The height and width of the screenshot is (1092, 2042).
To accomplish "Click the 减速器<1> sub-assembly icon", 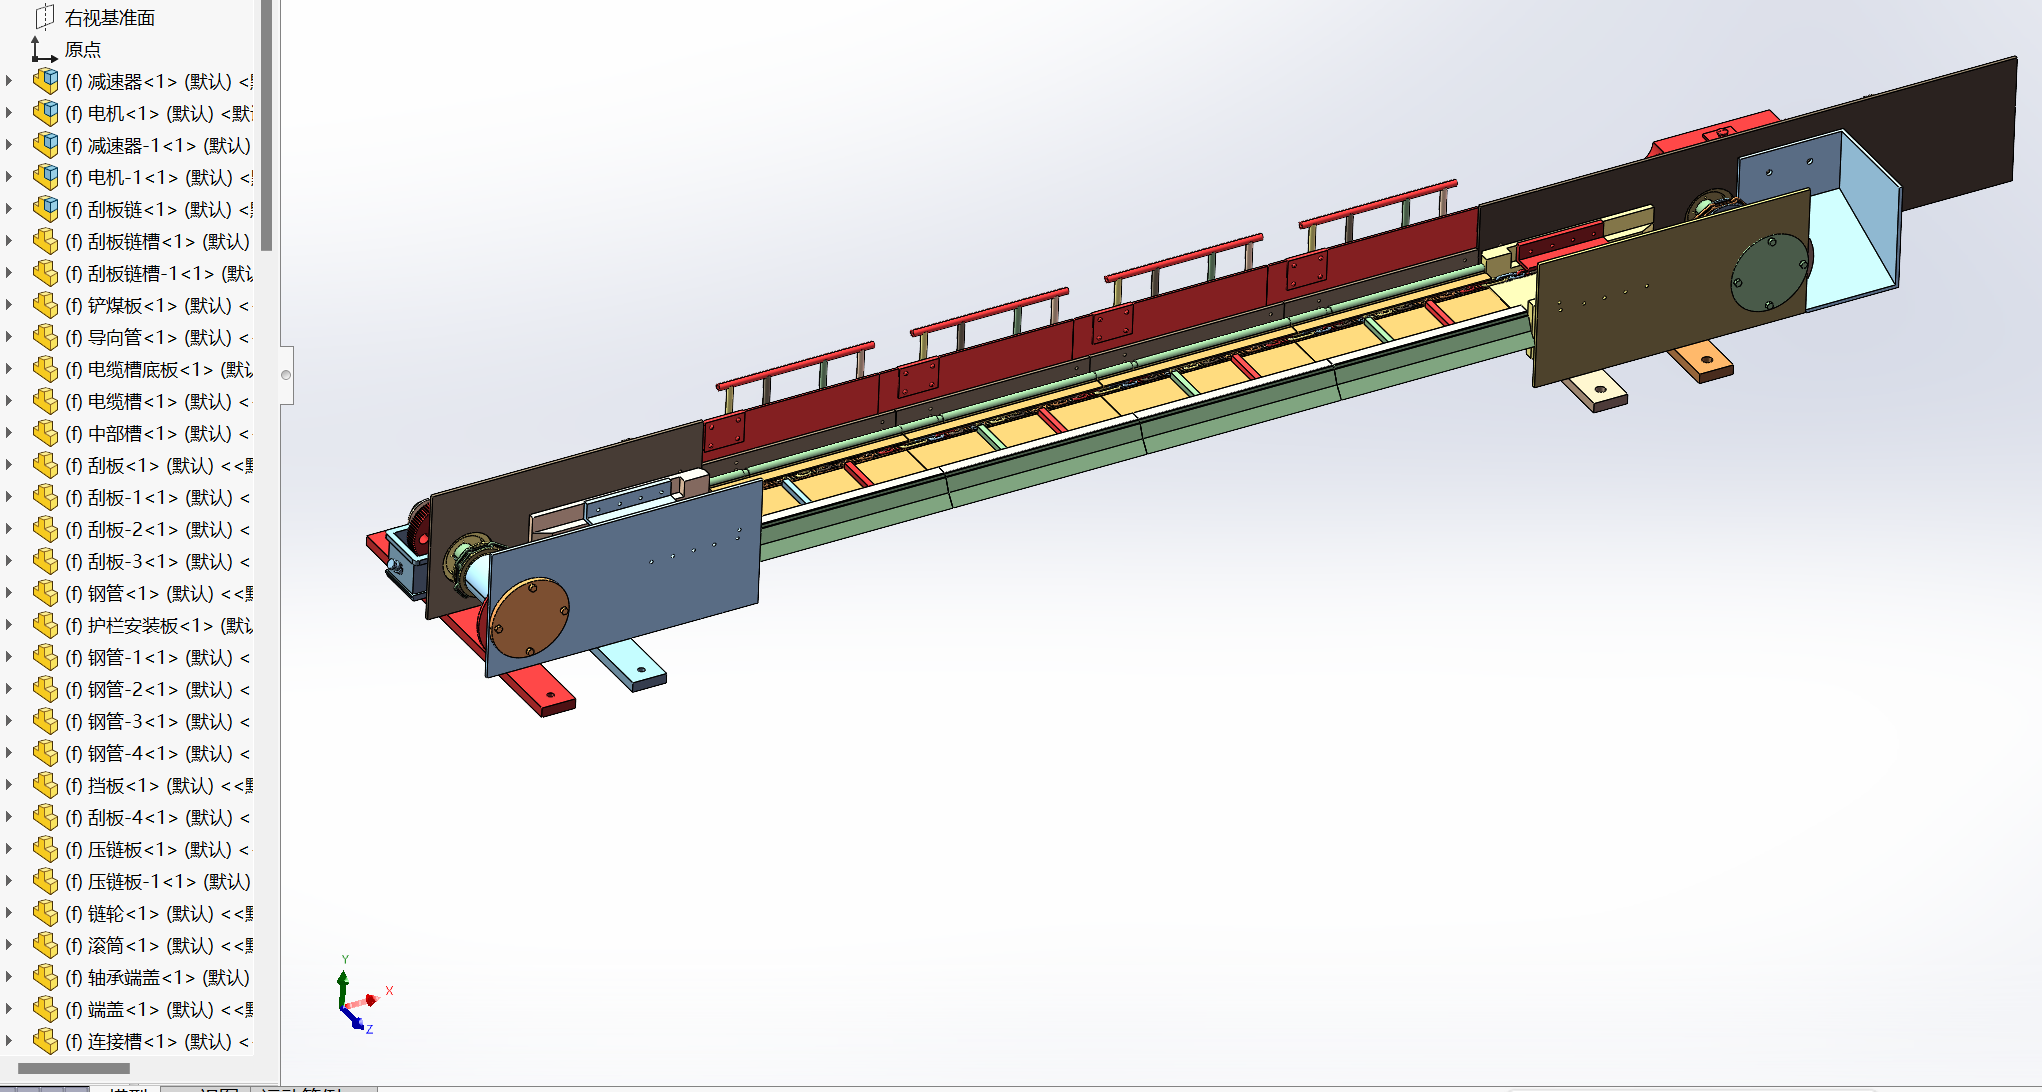I will tap(46, 81).
